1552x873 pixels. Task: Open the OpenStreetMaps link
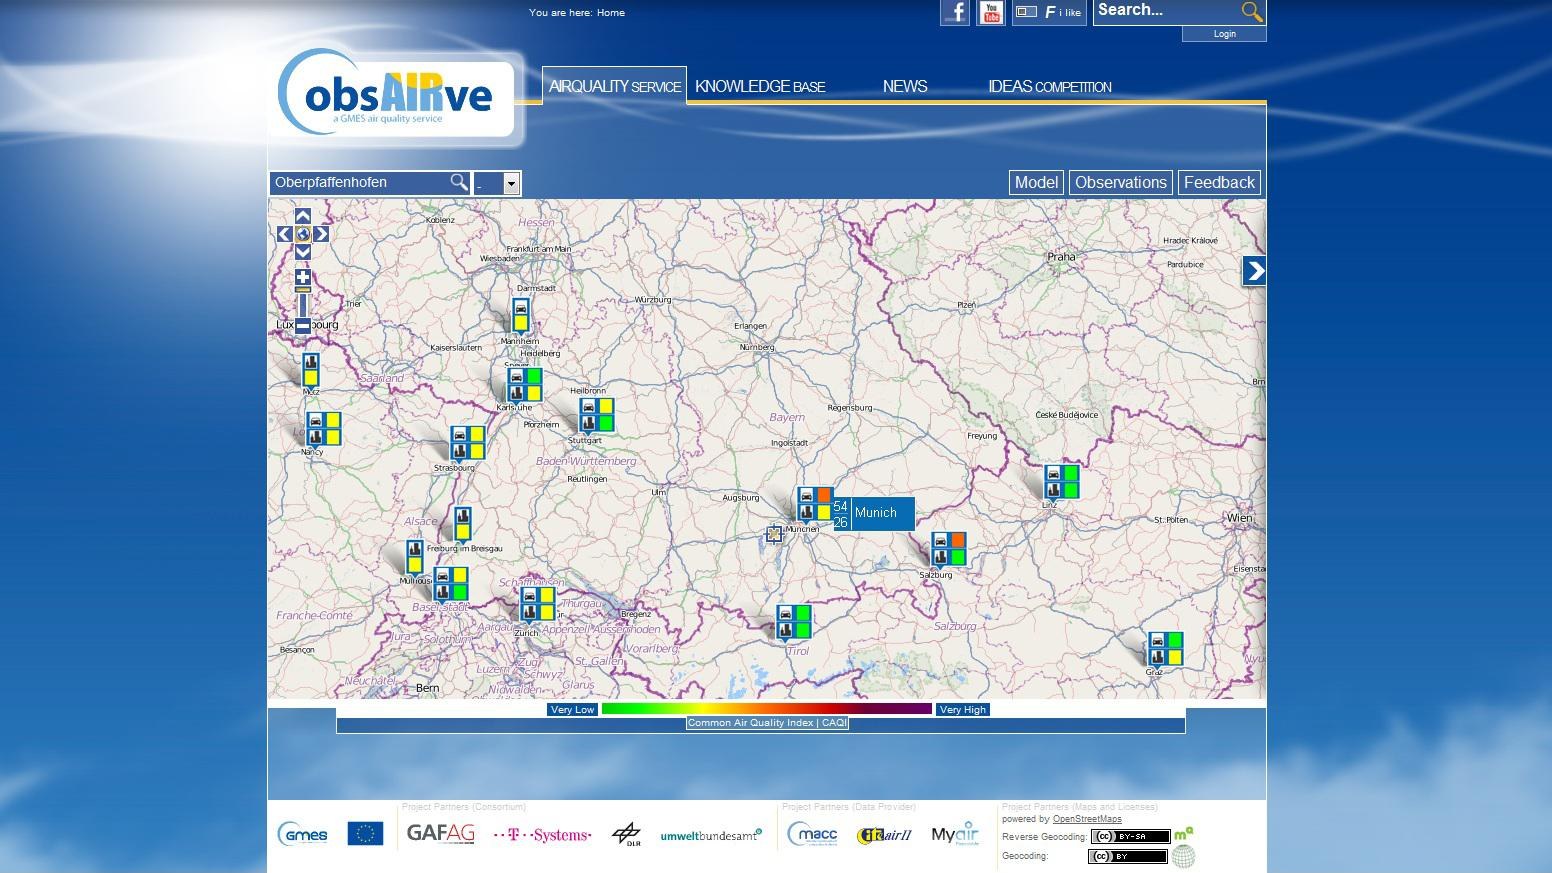click(x=1086, y=819)
